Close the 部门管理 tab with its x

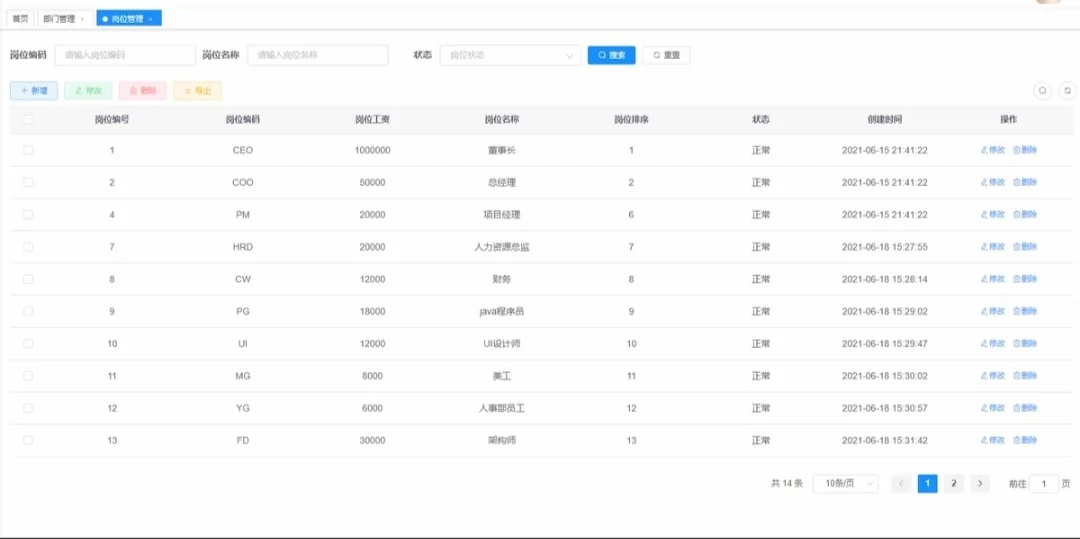[x=82, y=19]
